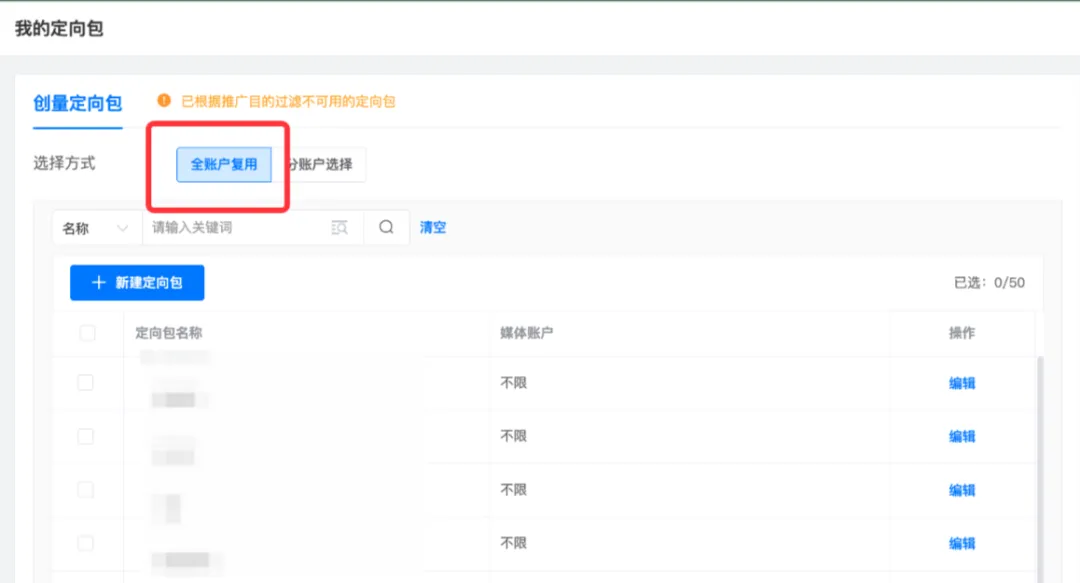Screen dimensions: 1080x583
Task: Check the second row's checkbox
Action: 85,436
